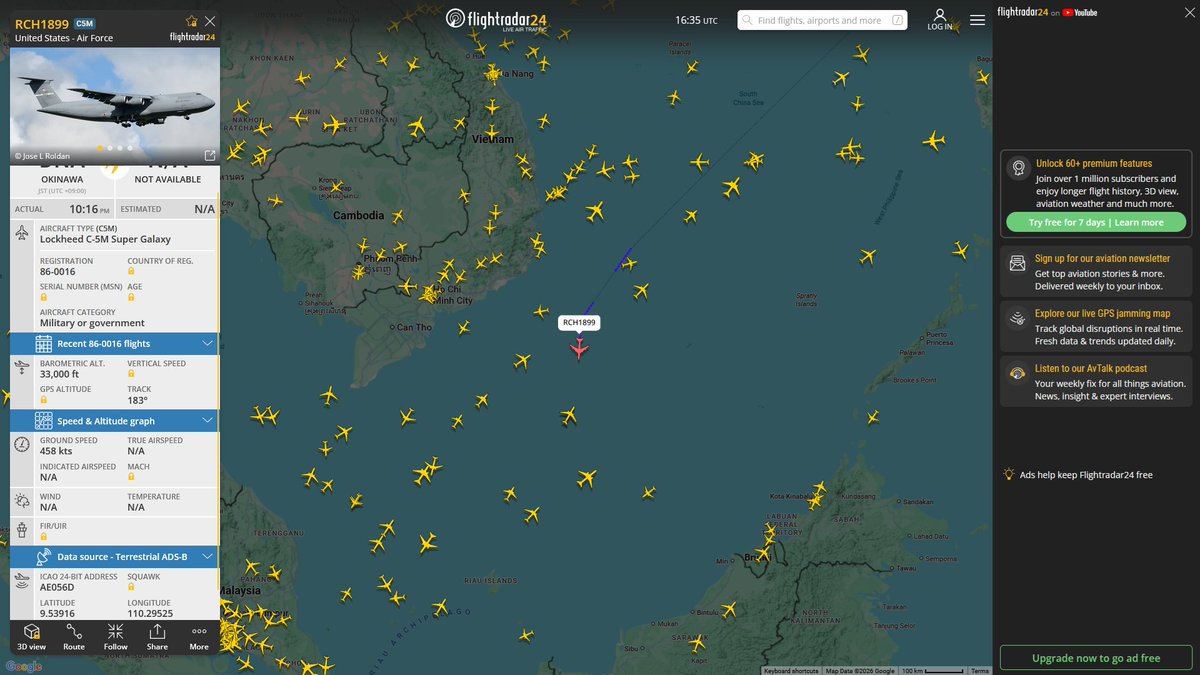Open the 3D view of the flight

pyautogui.click(x=32, y=636)
